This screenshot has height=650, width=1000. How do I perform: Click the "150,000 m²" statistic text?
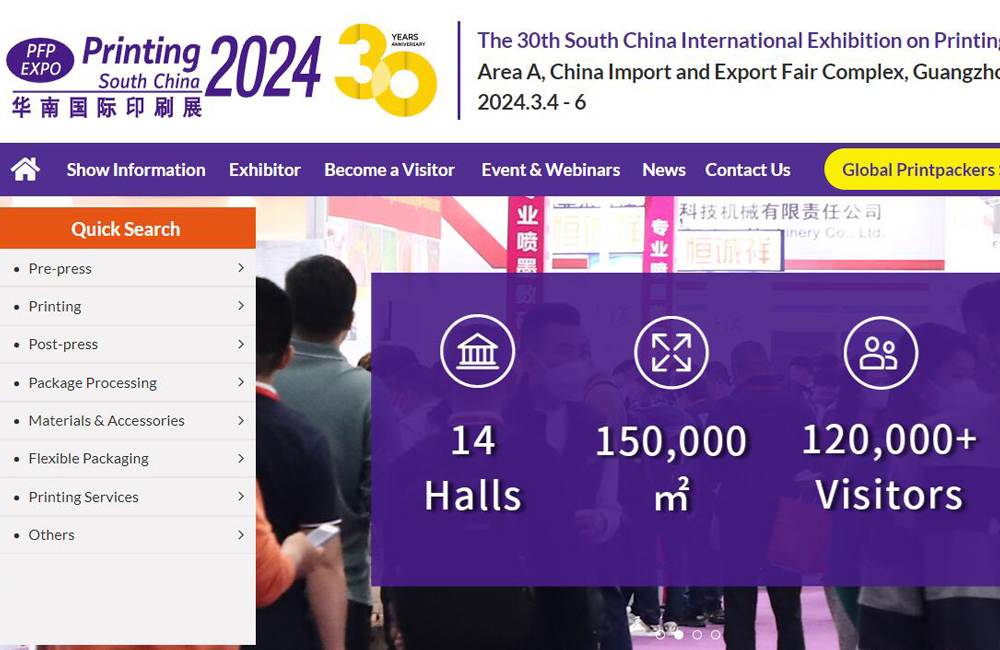click(x=671, y=468)
